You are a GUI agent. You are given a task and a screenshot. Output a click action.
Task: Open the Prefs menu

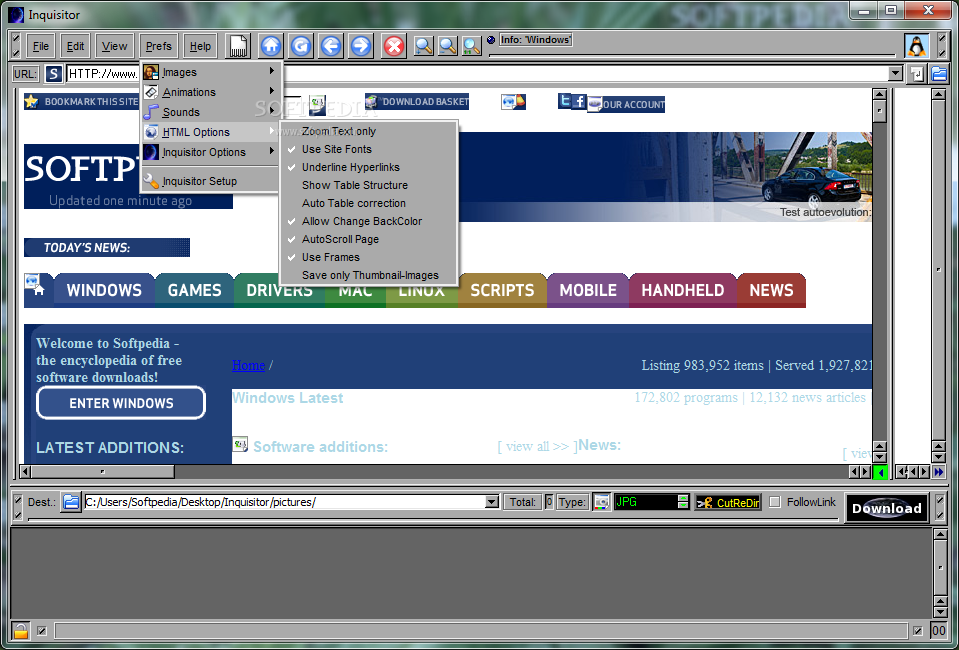pos(158,46)
